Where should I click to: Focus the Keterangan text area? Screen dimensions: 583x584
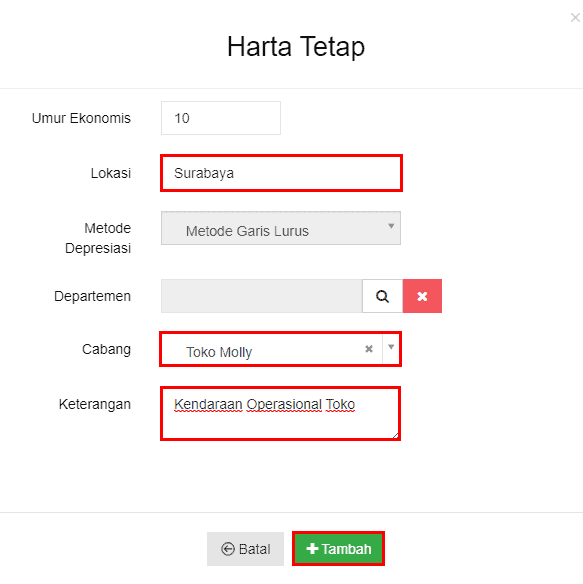(281, 413)
